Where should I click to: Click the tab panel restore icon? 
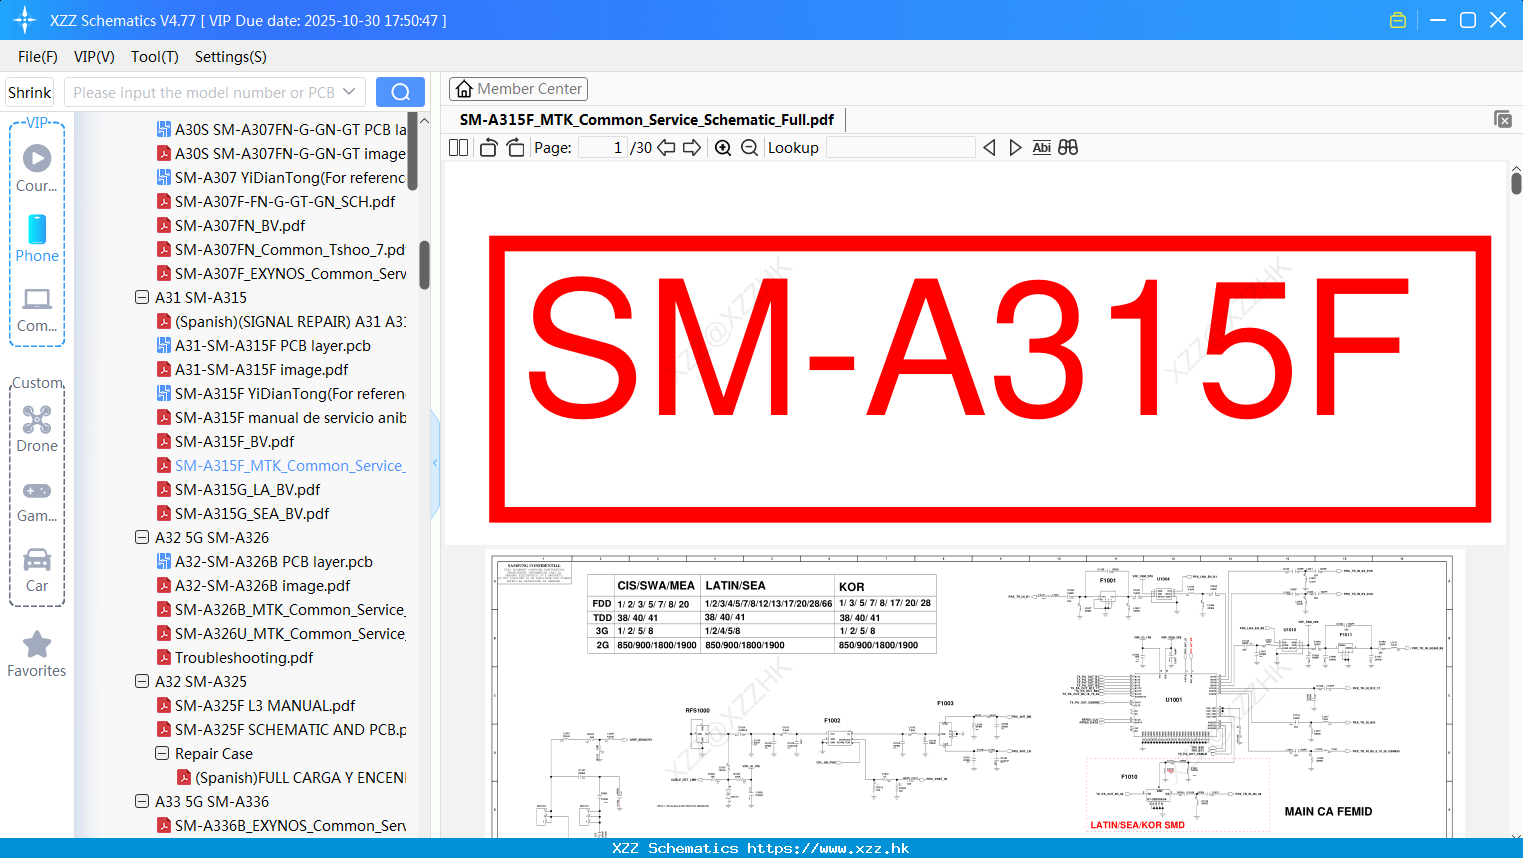tap(1502, 119)
